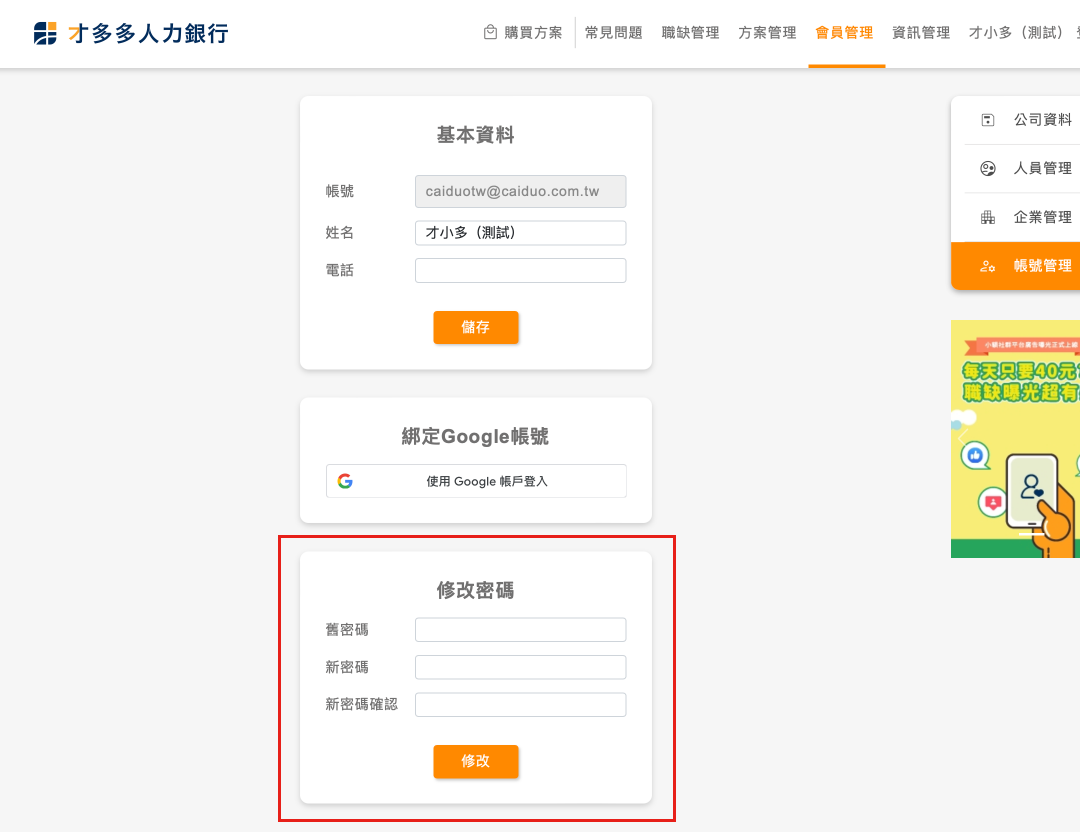
Task: Click the 才多多人力銀行 logo icon
Action: [45, 33]
